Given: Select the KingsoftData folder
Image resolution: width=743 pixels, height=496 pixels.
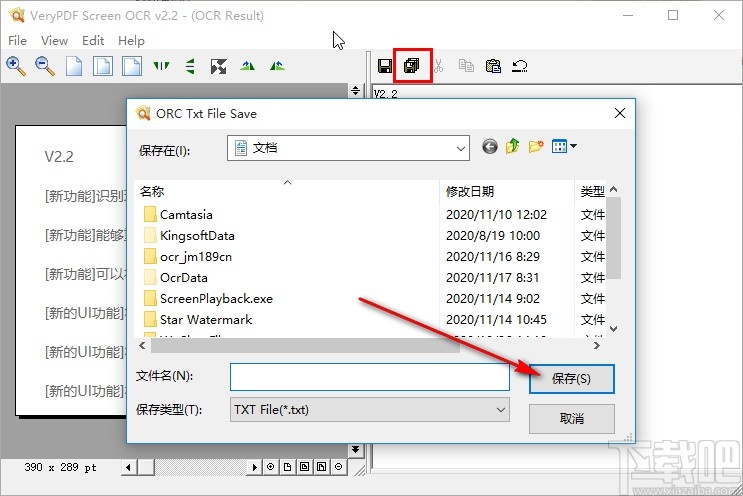Looking at the screenshot, I should (197, 235).
